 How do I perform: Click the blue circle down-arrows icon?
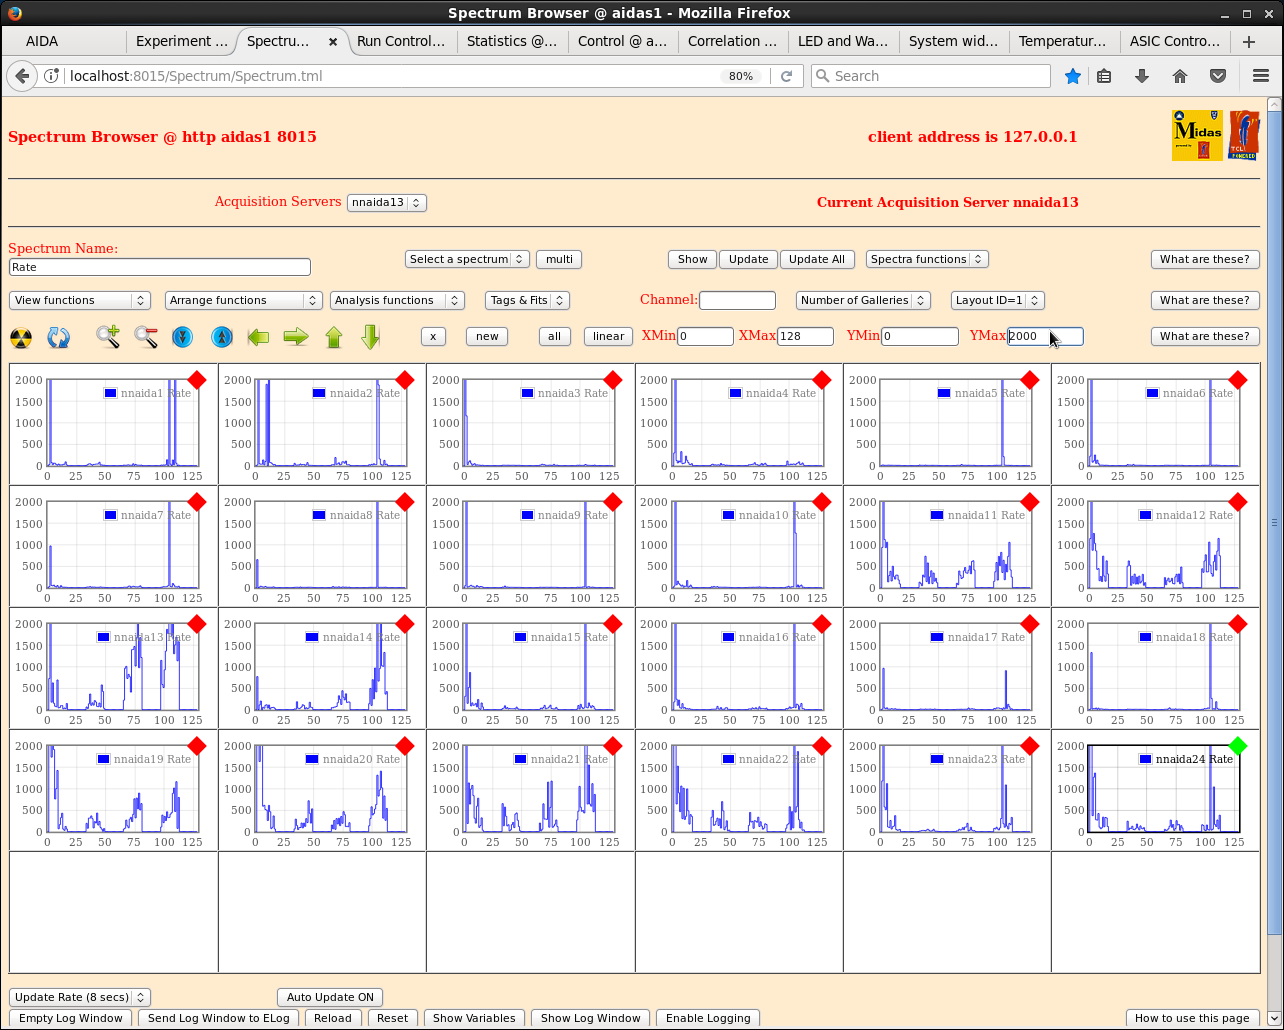pos(182,337)
